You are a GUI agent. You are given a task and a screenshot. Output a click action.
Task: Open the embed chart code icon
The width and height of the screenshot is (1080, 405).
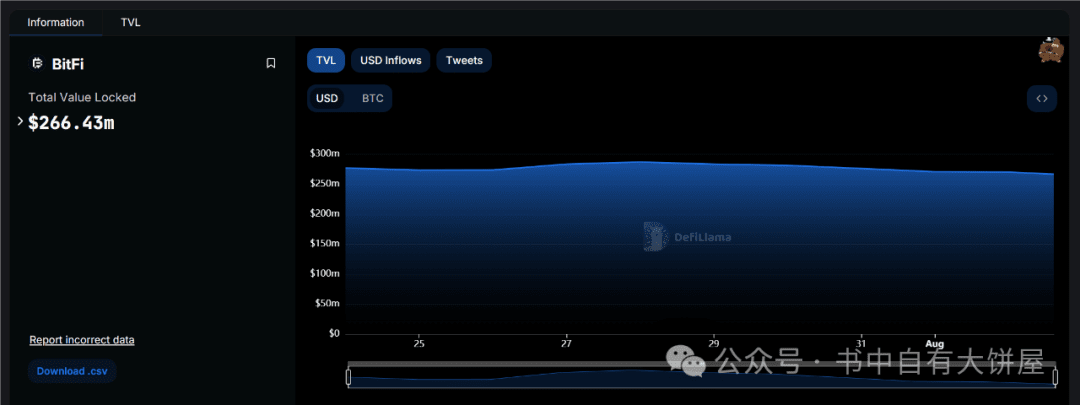click(x=1041, y=98)
